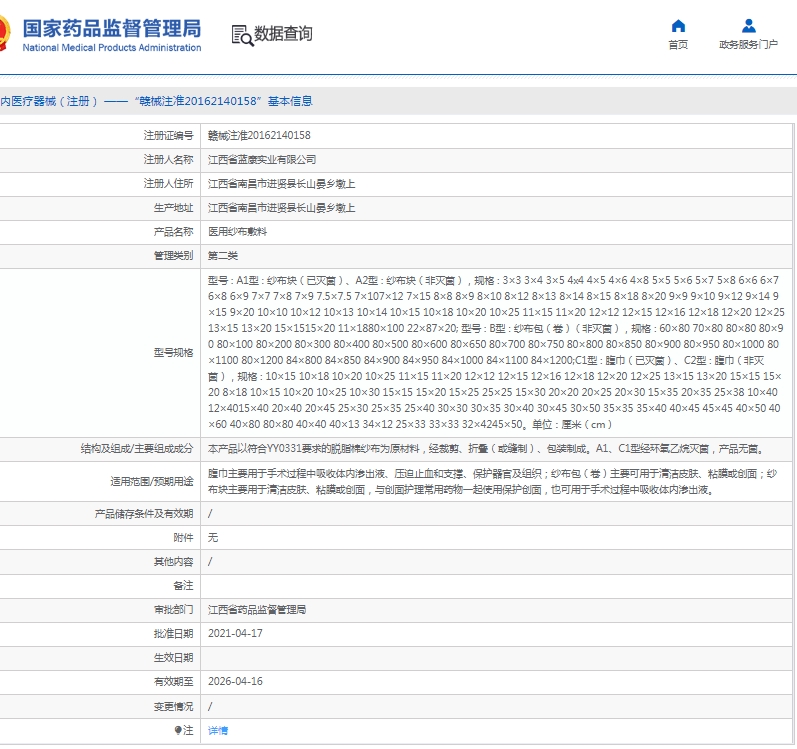Select 江西省蓝康实业有限公司 value
The width and height of the screenshot is (797, 749).
click(262, 160)
